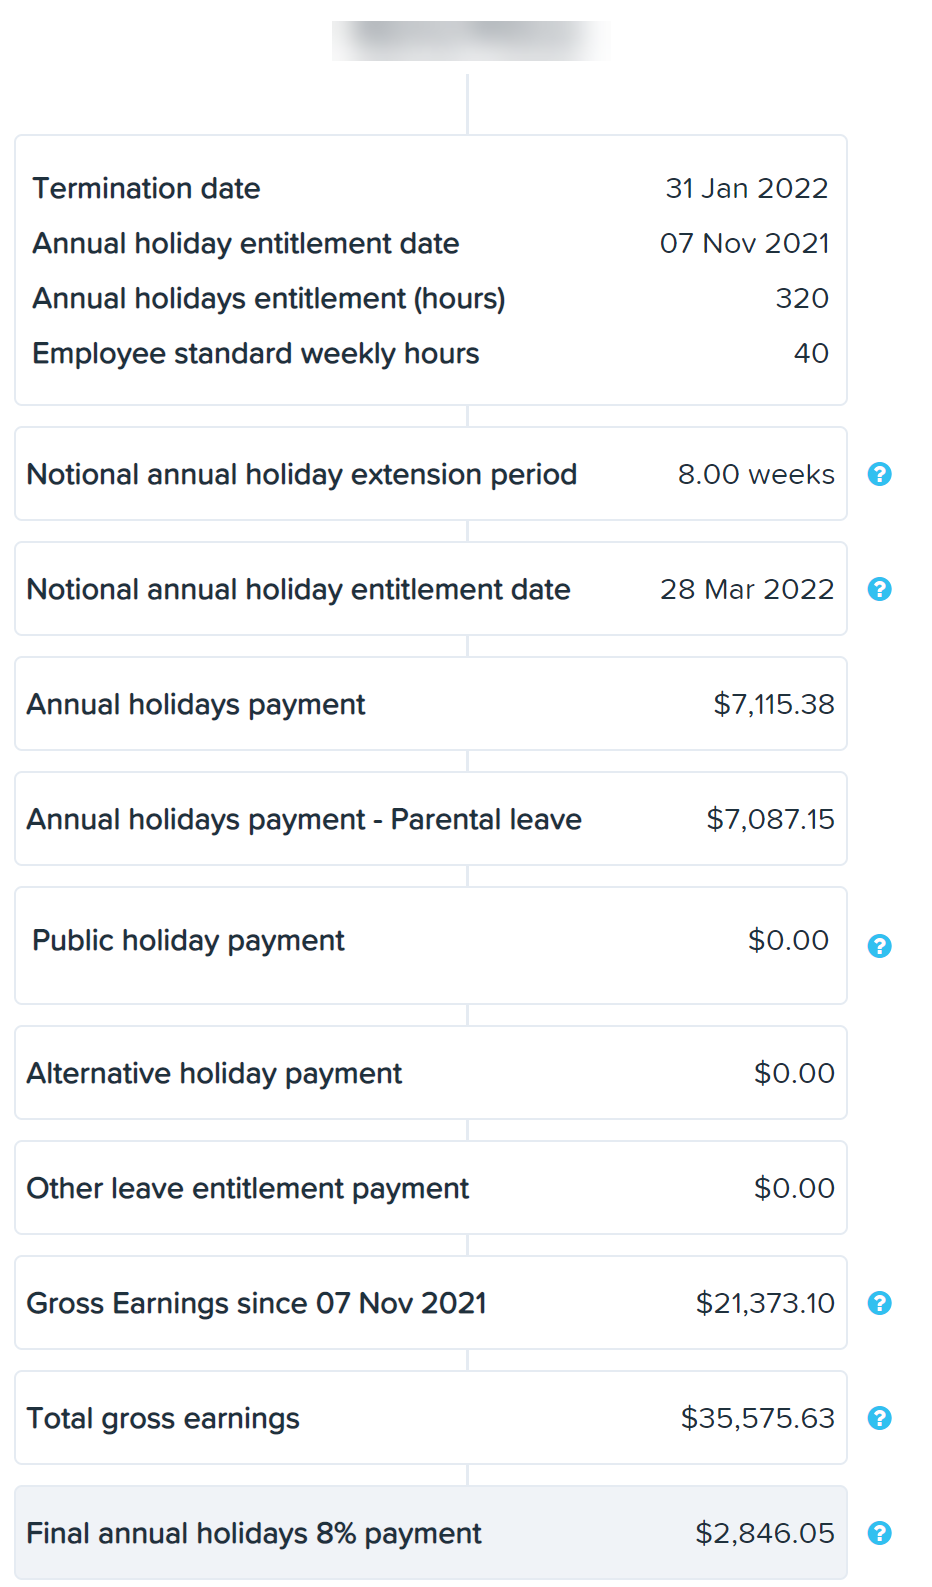Click the Alternative holiday payment row

[x=431, y=1073]
